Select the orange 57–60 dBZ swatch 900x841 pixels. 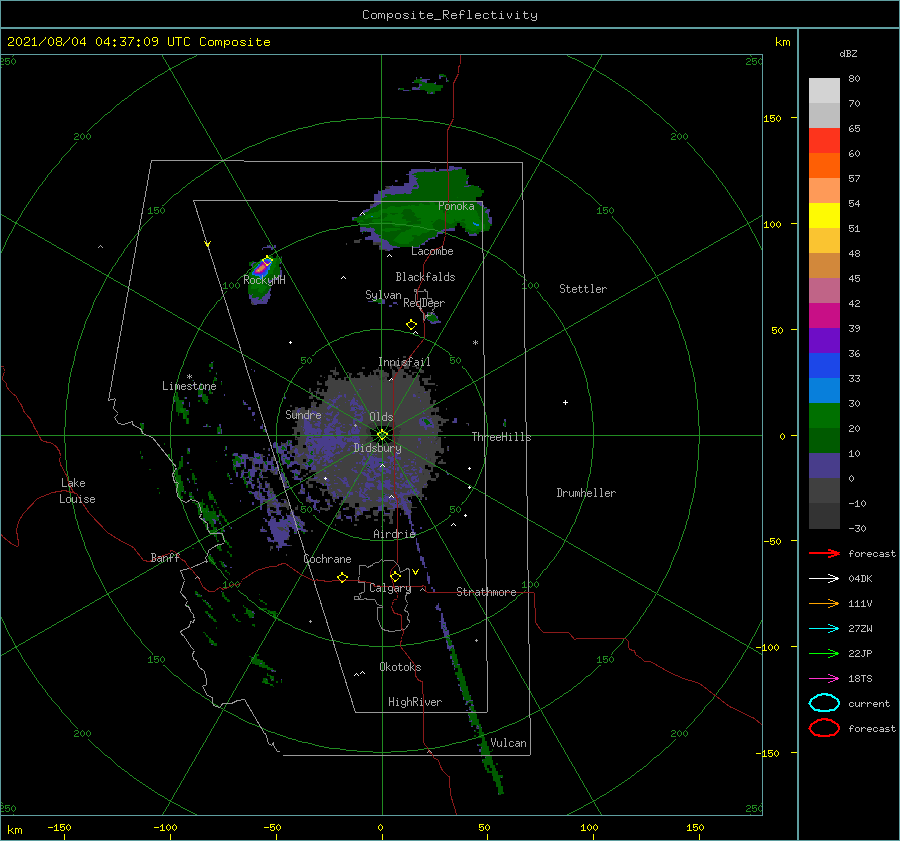[x=824, y=166]
